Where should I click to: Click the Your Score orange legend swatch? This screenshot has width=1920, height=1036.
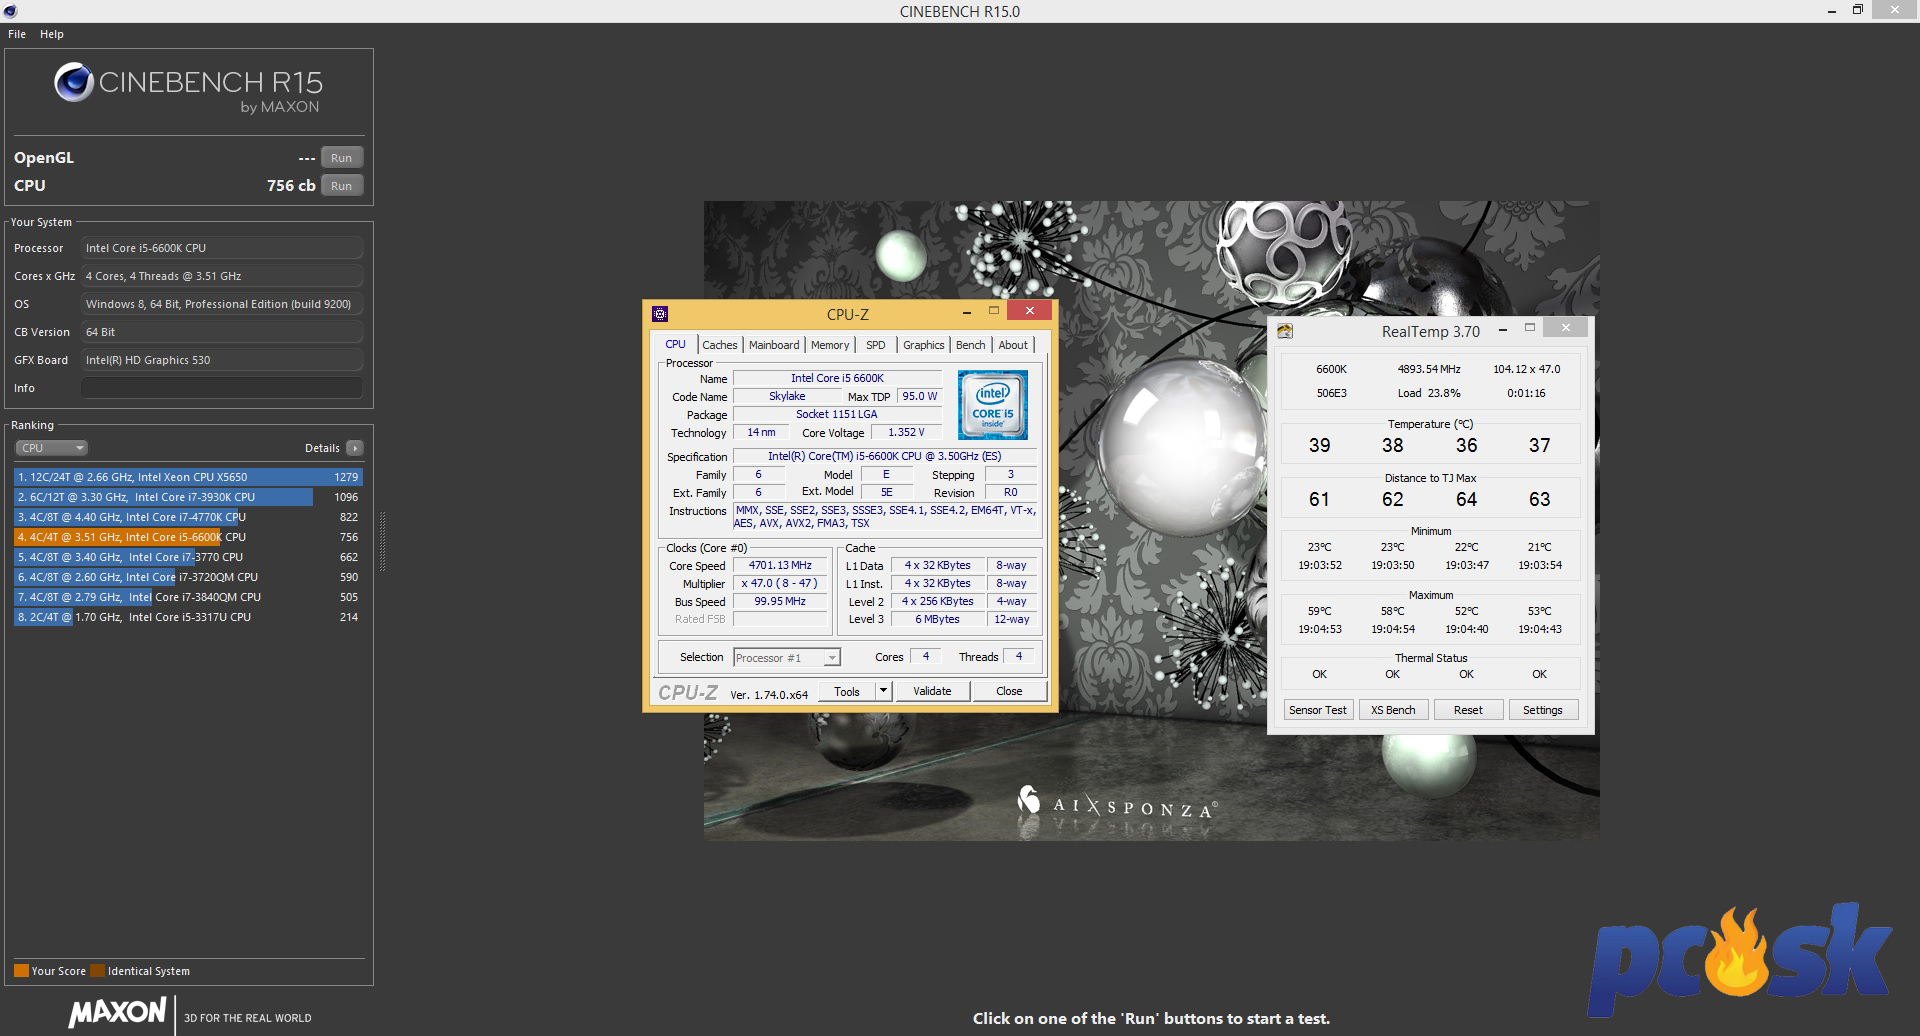(x=21, y=971)
